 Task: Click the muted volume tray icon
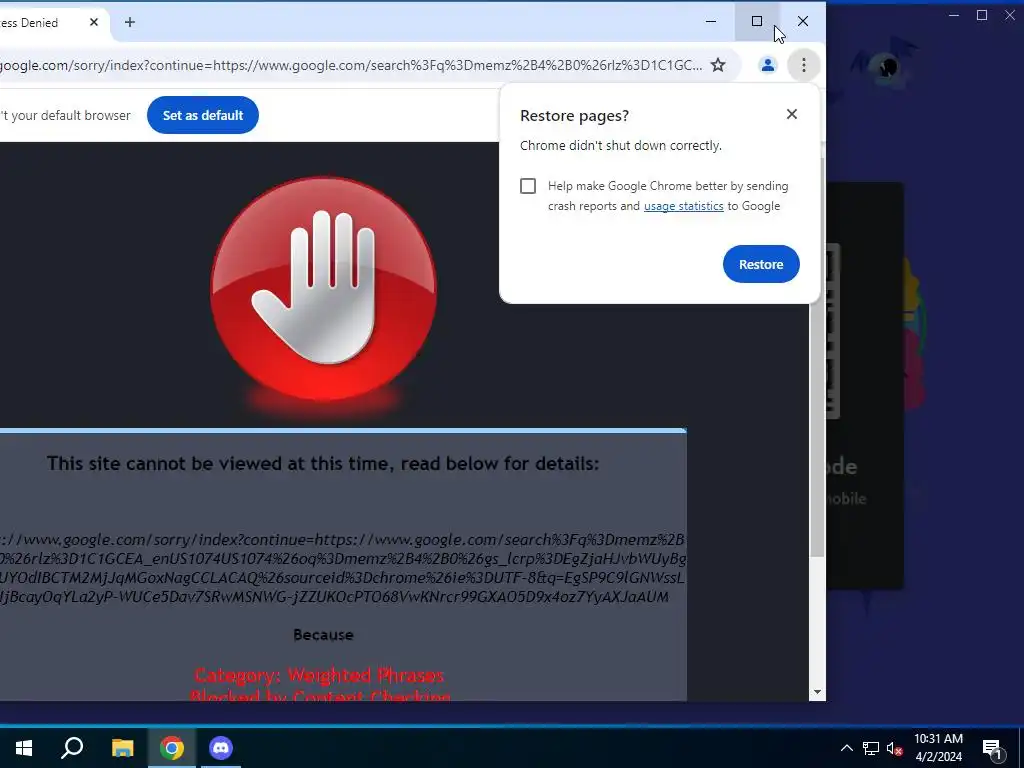[894, 748]
